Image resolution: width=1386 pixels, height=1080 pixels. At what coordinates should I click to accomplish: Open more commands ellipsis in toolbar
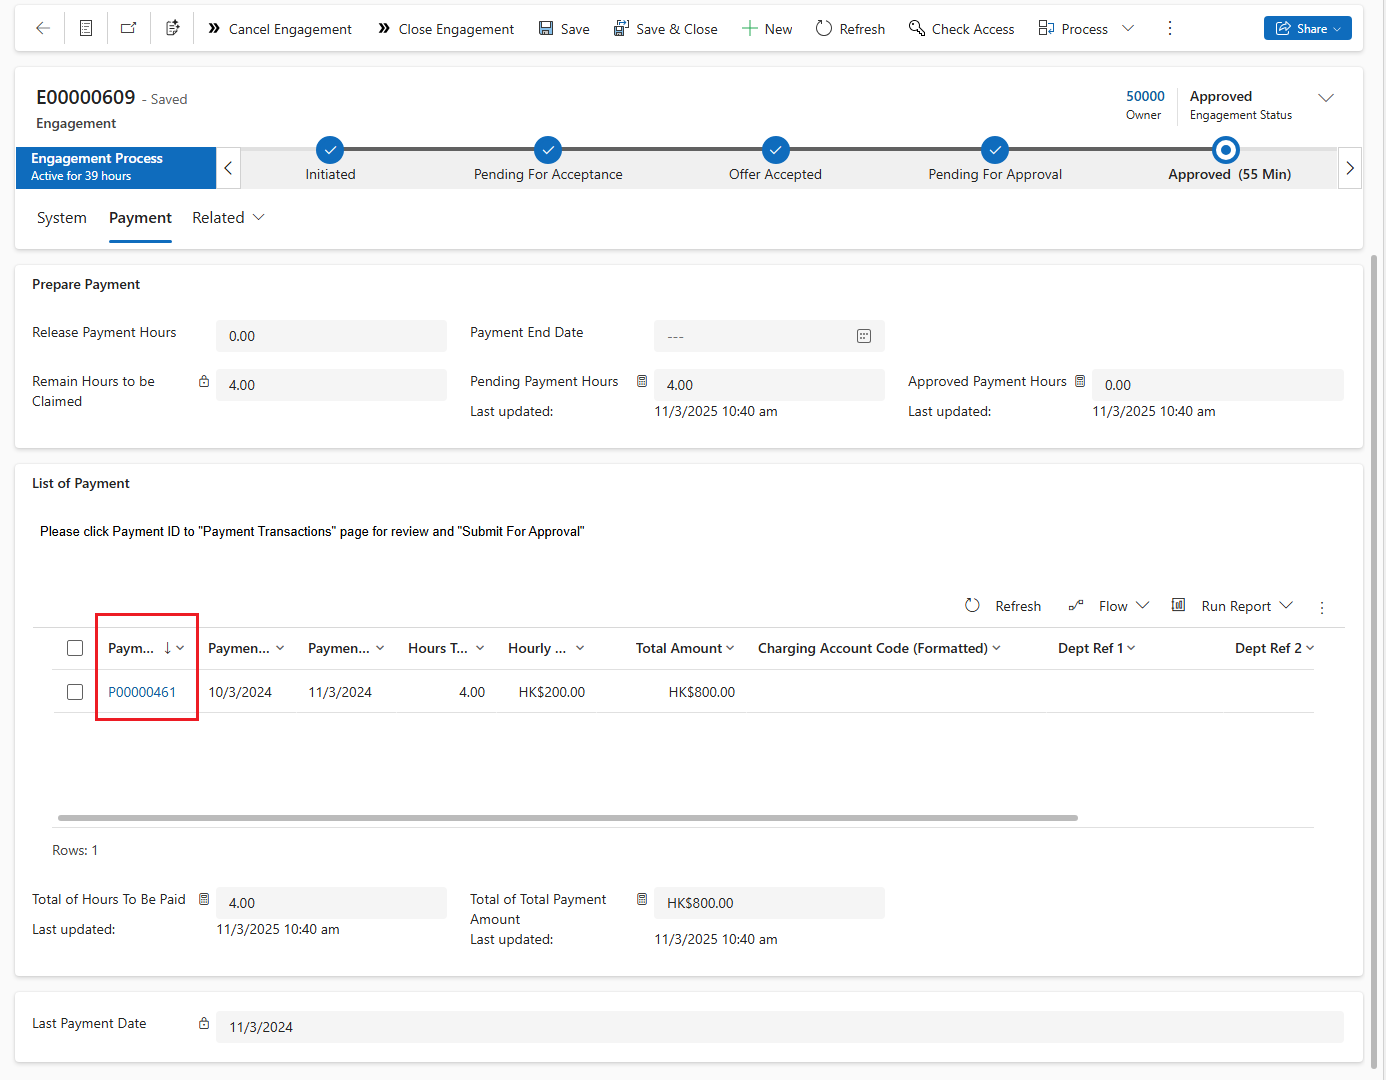(1170, 29)
